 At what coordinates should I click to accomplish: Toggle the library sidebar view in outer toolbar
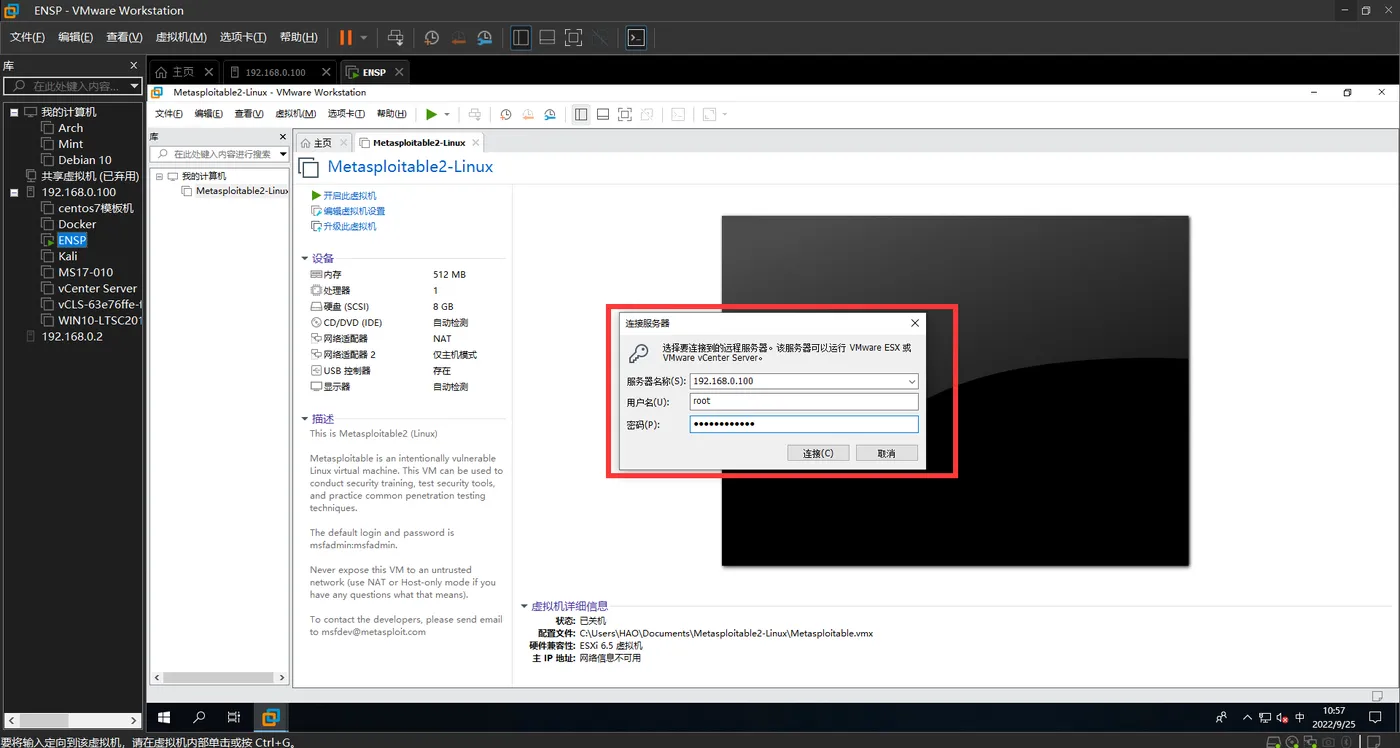[x=521, y=37]
